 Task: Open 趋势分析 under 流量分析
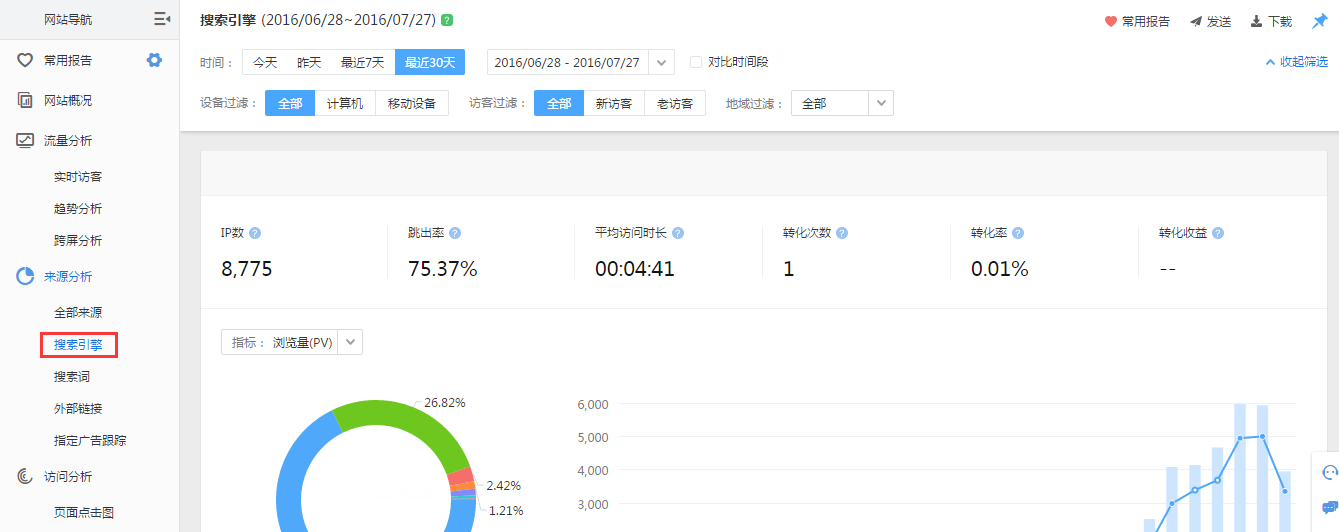pos(78,209)
